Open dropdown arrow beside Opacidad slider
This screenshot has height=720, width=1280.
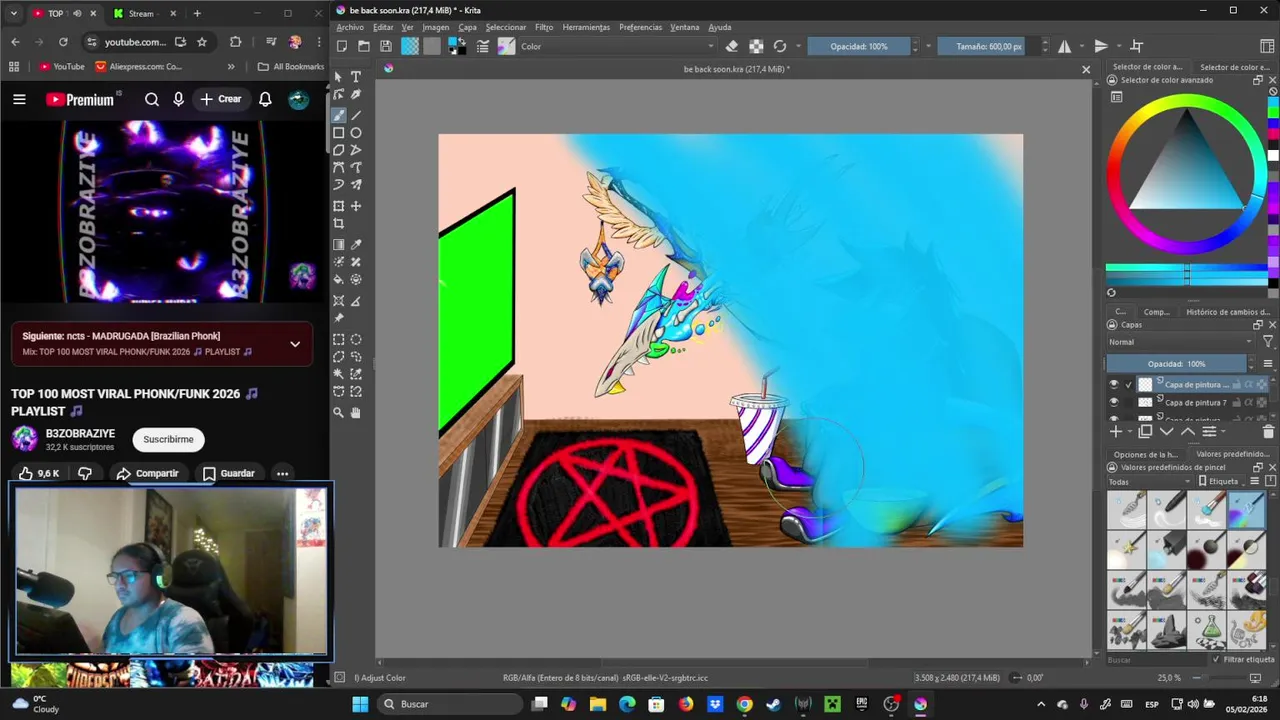(x=928, y=46)
